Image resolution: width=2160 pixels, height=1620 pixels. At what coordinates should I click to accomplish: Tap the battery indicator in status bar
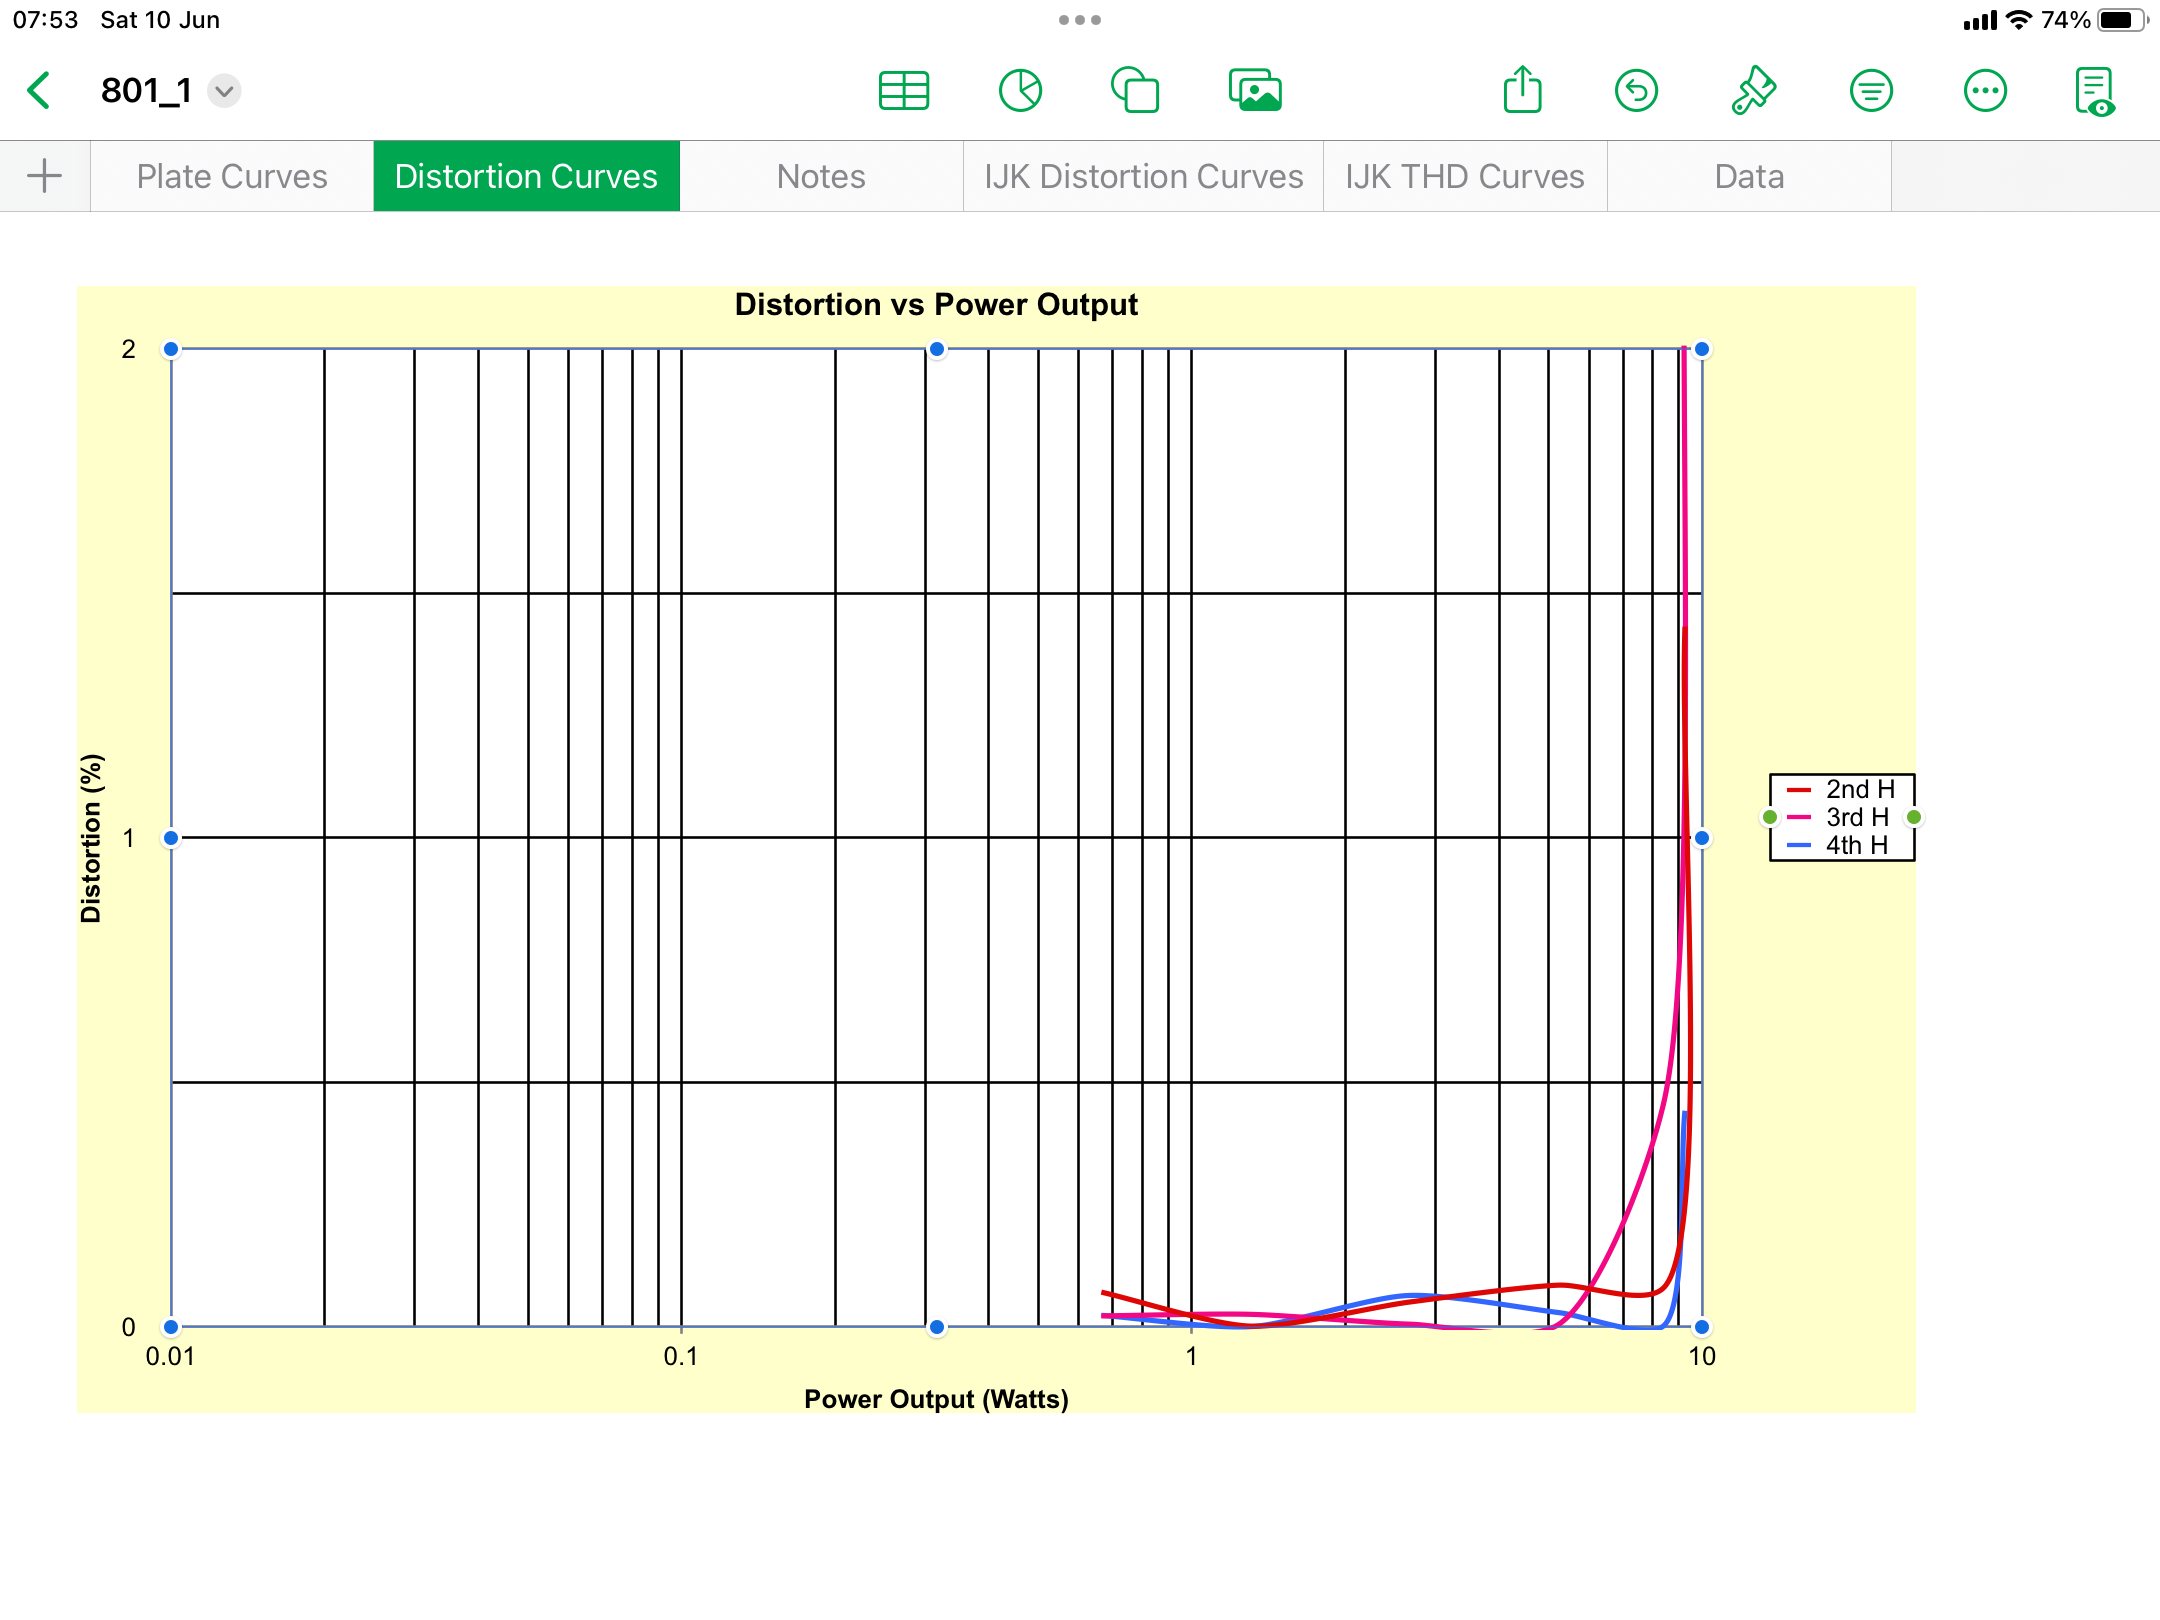[2122, 20]
